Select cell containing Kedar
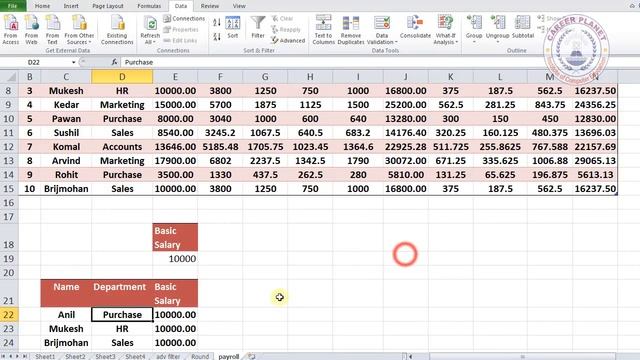 pyautogui.click(x=66, y=105)
